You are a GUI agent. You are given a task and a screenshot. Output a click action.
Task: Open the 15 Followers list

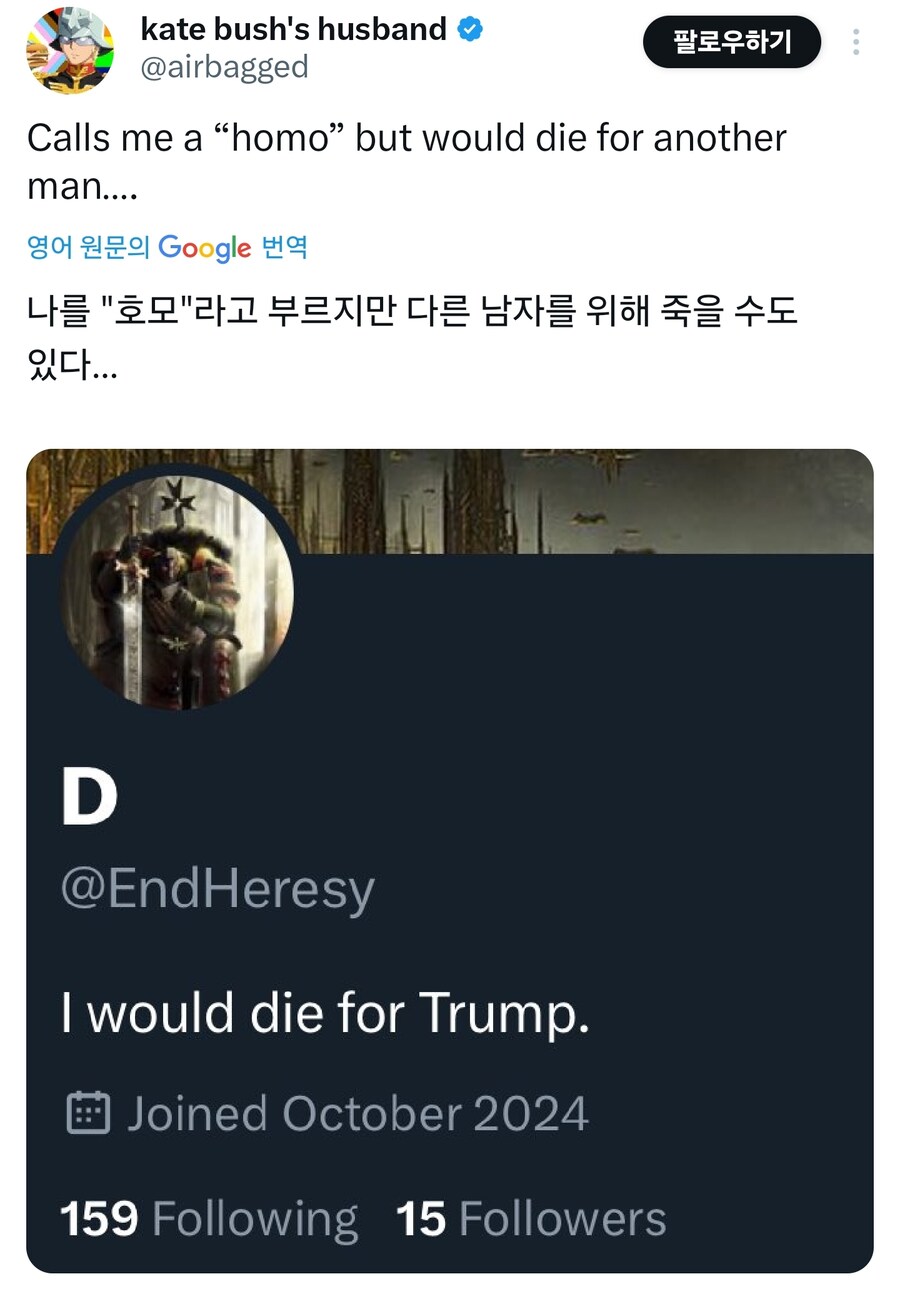[531, 1218]
